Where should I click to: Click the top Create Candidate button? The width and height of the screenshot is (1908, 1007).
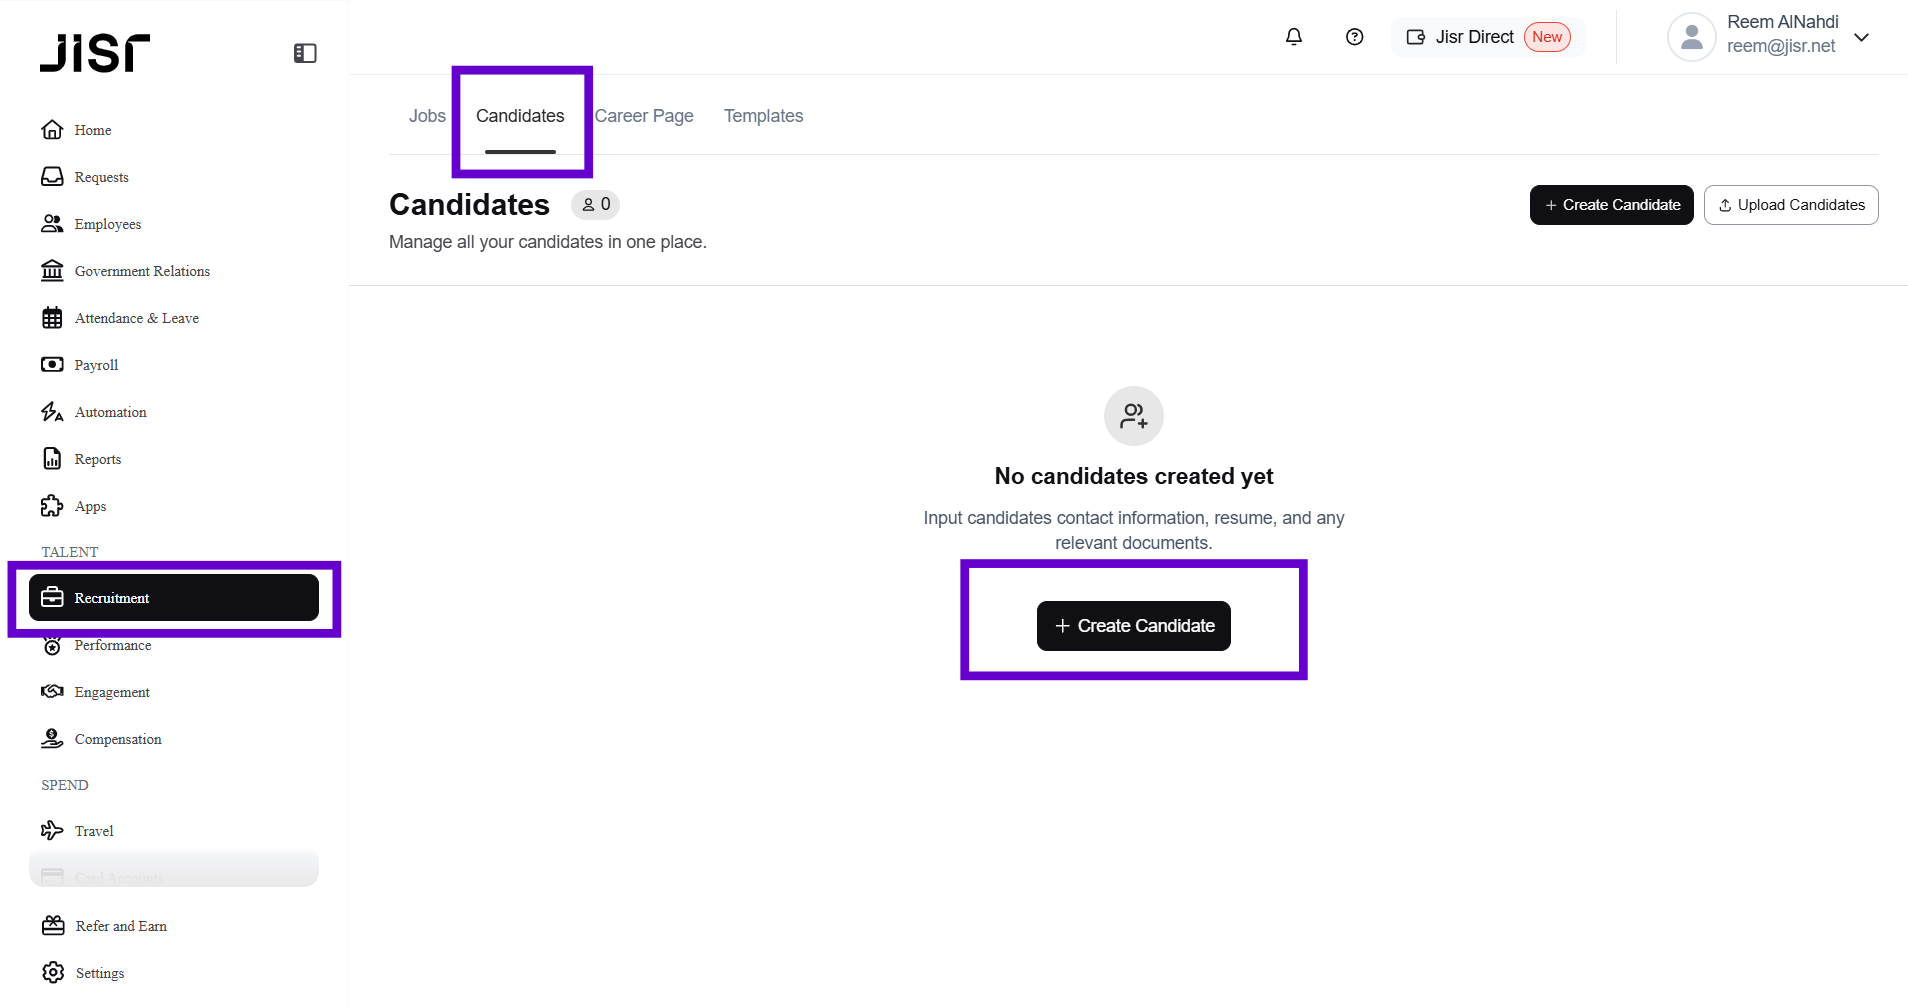tap(1611, 205)
